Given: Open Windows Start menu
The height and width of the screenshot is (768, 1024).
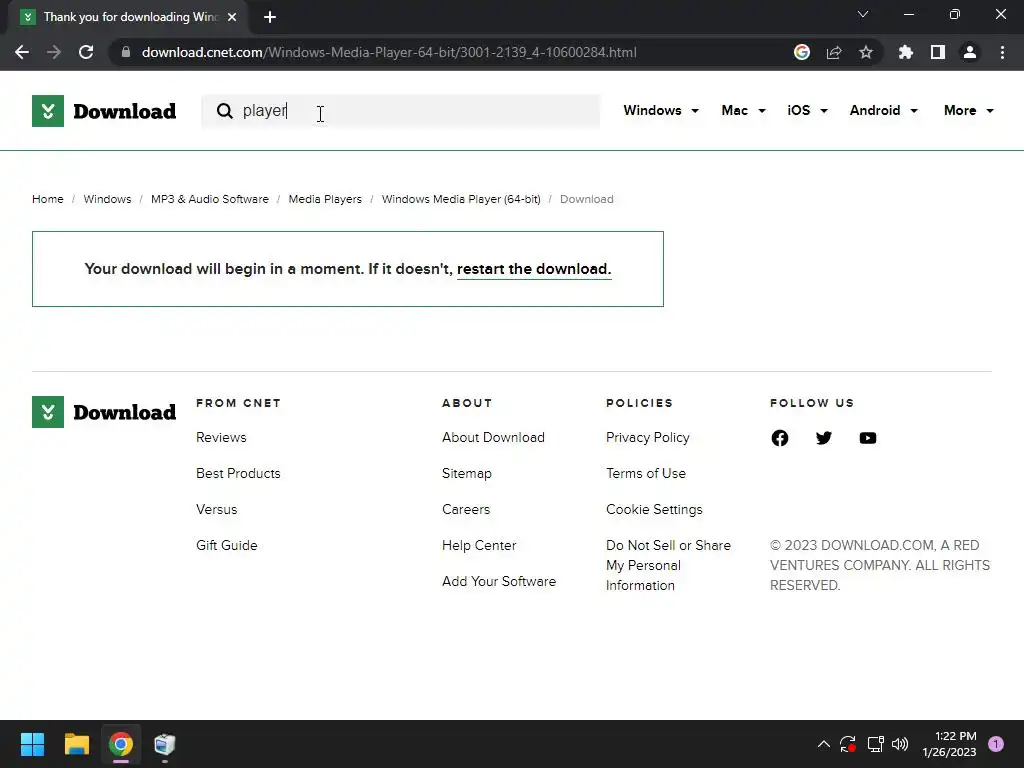Looking at the screenshot, I should [32, 744].
